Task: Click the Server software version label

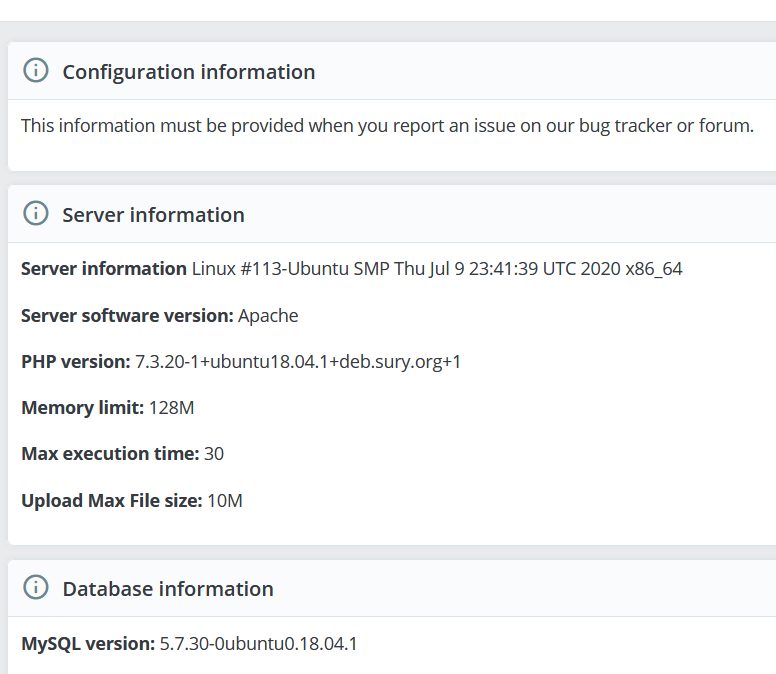Action: [x=127, y=316]
